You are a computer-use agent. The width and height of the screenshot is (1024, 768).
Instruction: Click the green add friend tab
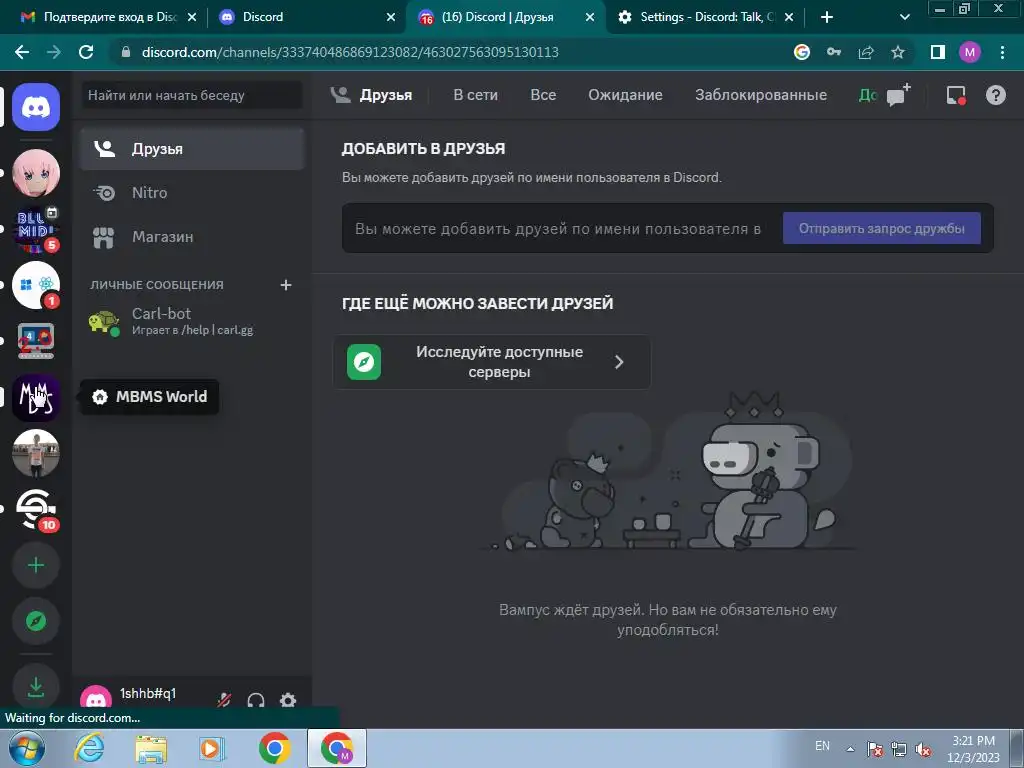pos(867,95)
